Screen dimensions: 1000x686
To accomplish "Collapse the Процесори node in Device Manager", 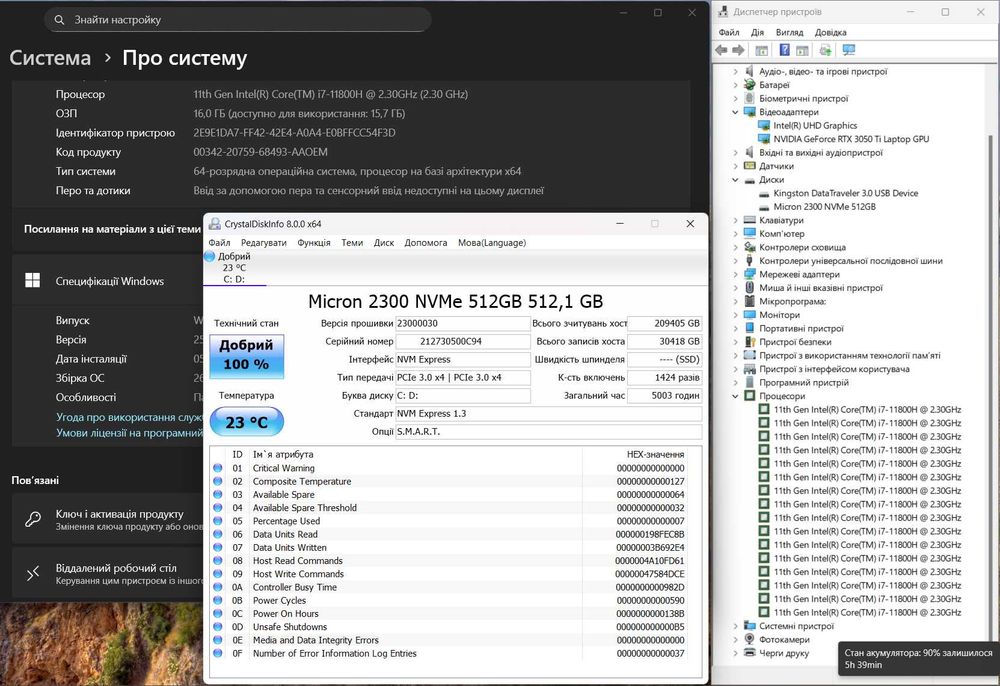I will click(735, 396).
